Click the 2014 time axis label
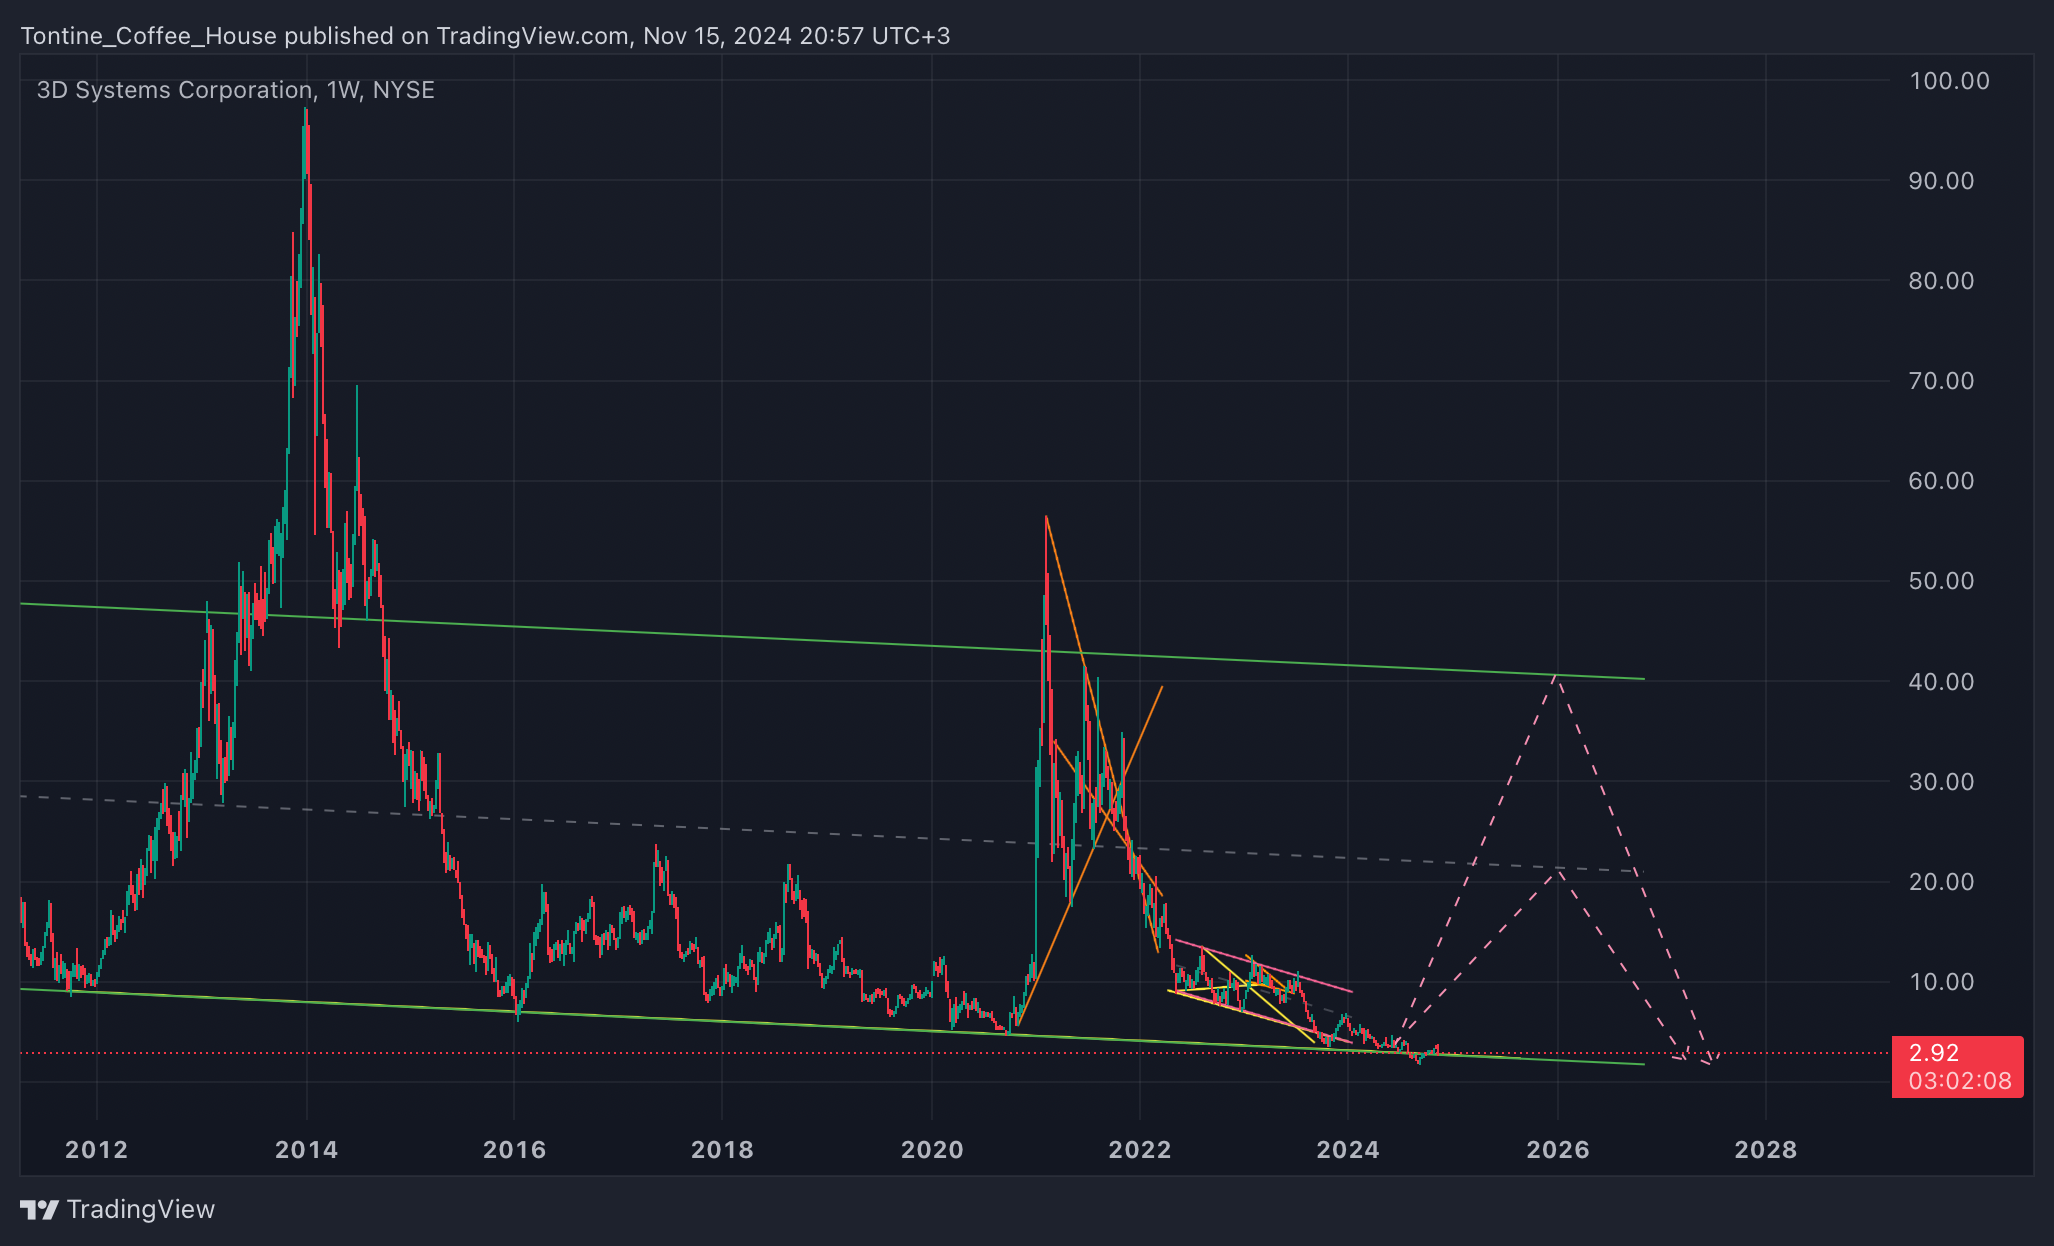 (x=307, y=1150)
